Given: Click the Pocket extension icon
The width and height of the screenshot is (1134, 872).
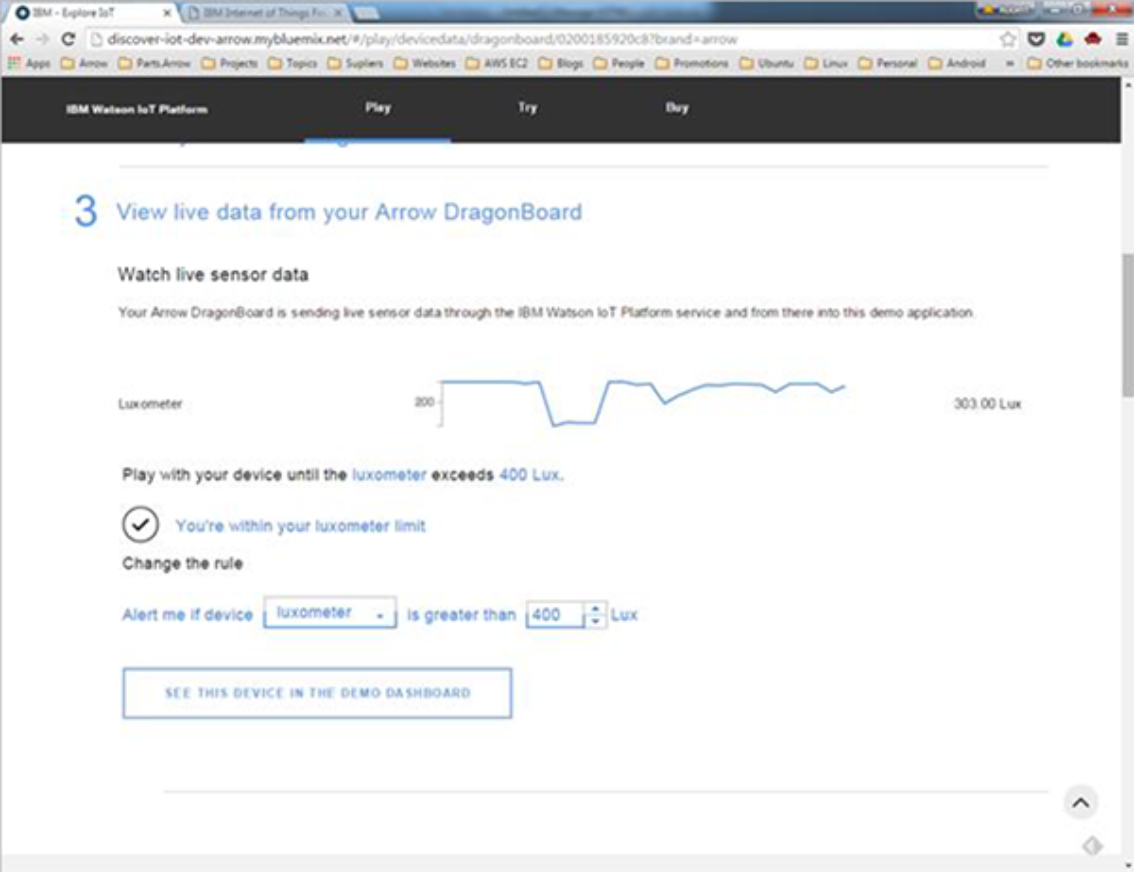Looking at the screenshot, I should click(1037, 39).
